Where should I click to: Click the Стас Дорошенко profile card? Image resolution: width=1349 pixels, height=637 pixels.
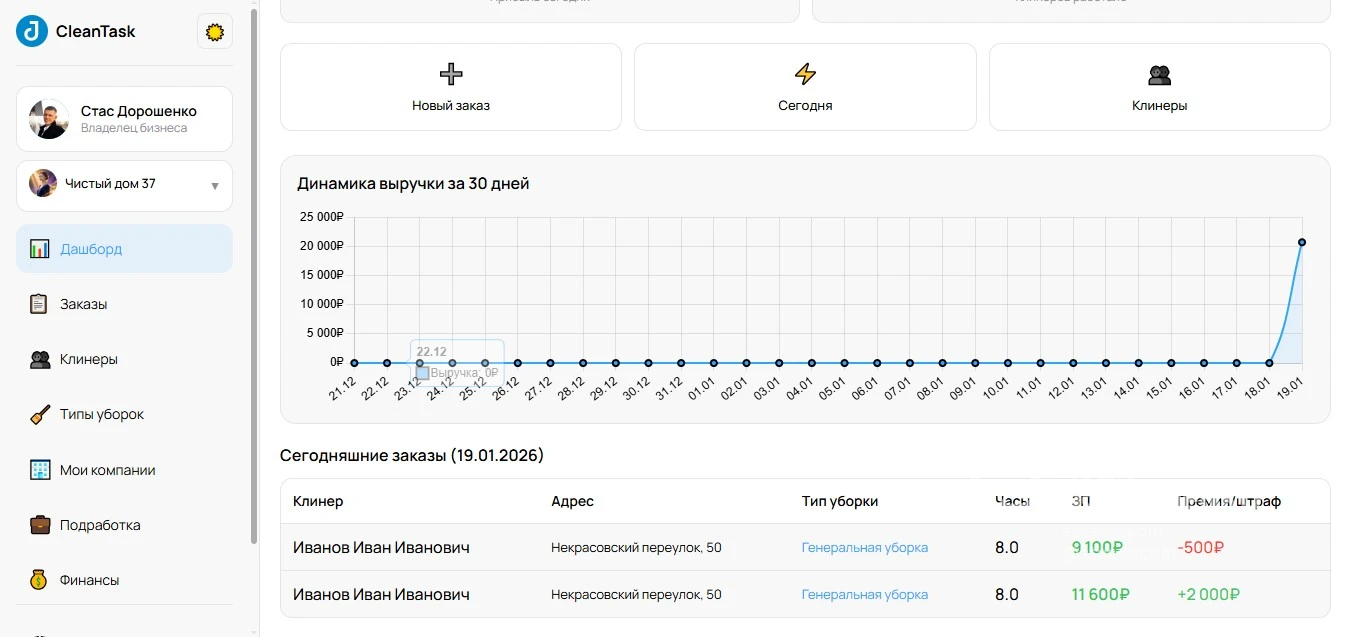click(124, 118)
